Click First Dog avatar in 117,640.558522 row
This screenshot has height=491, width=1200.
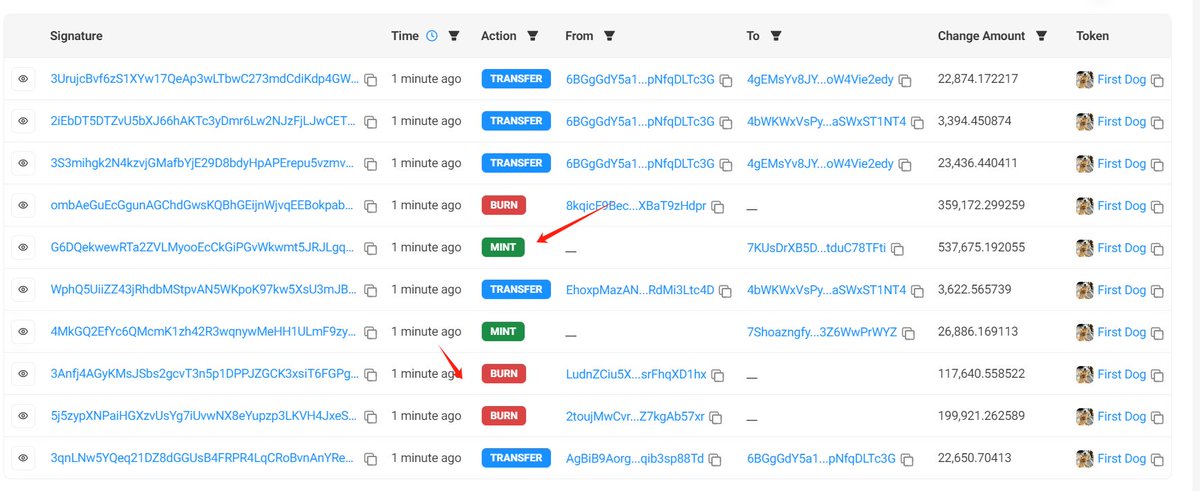pyautogui.click(x=1084, y=374)
